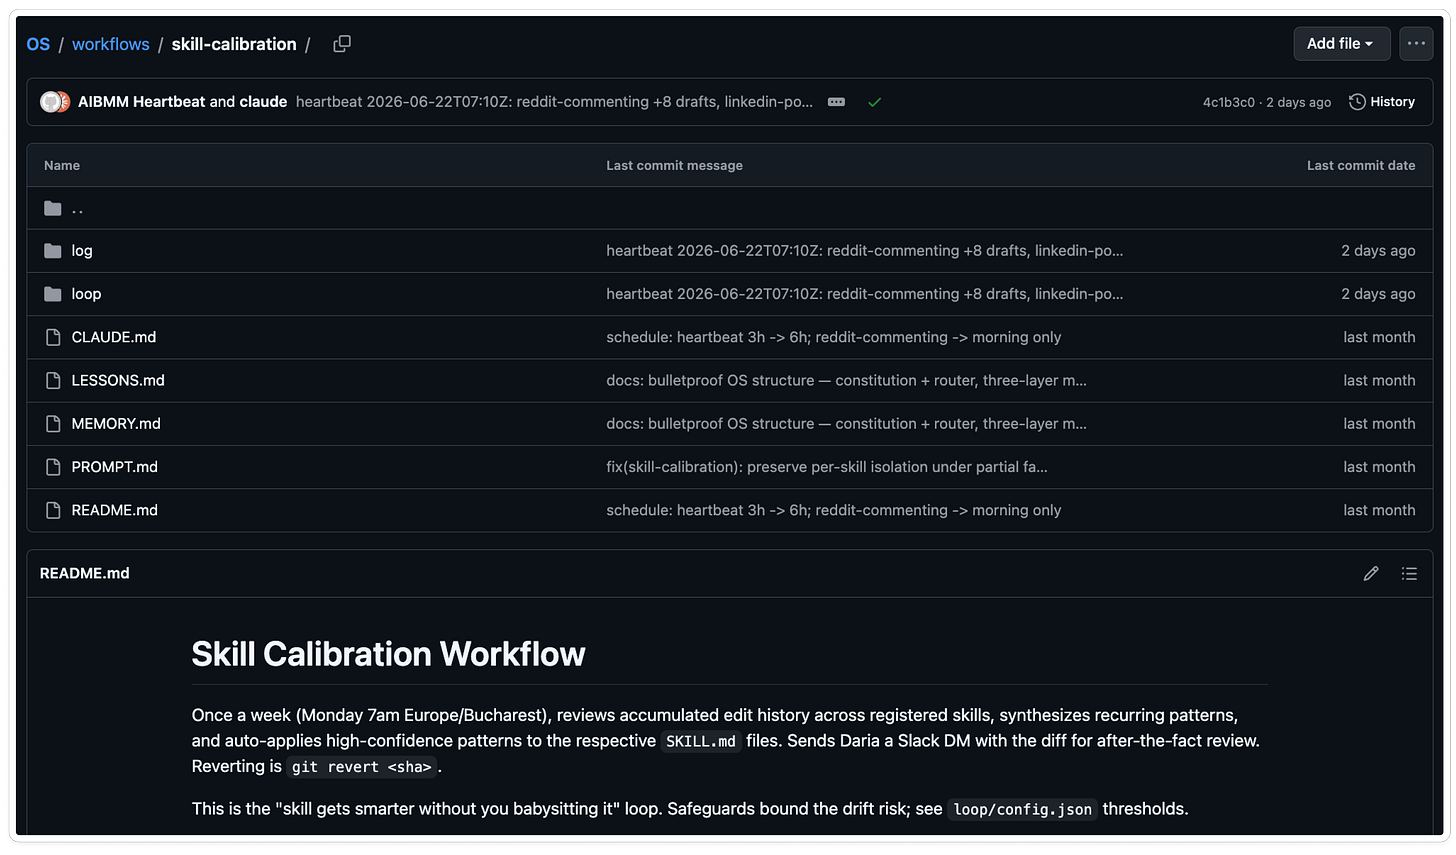Click the README.md panel header title
Image resolution: width=1456 pixels, height=855 pixels.
click(x=85, y=573)
